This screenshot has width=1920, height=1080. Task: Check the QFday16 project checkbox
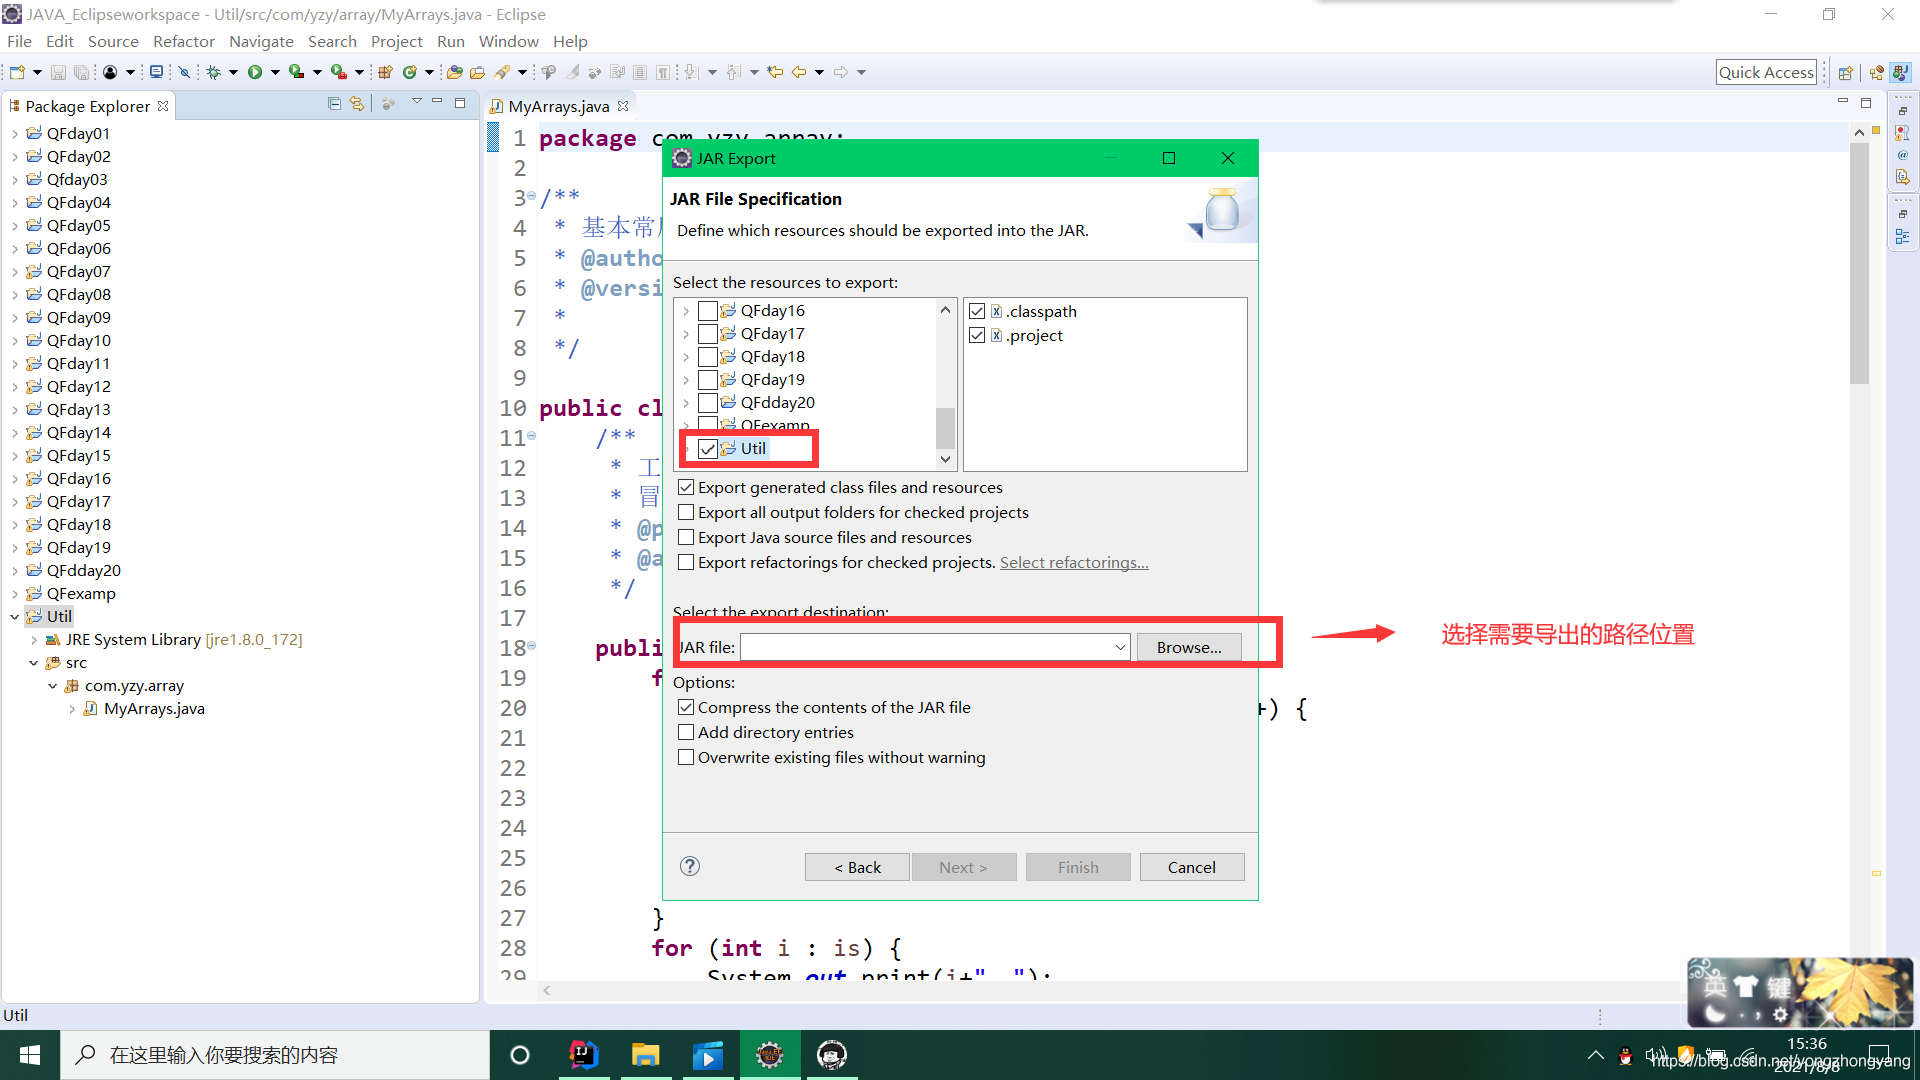click(708, 311)
